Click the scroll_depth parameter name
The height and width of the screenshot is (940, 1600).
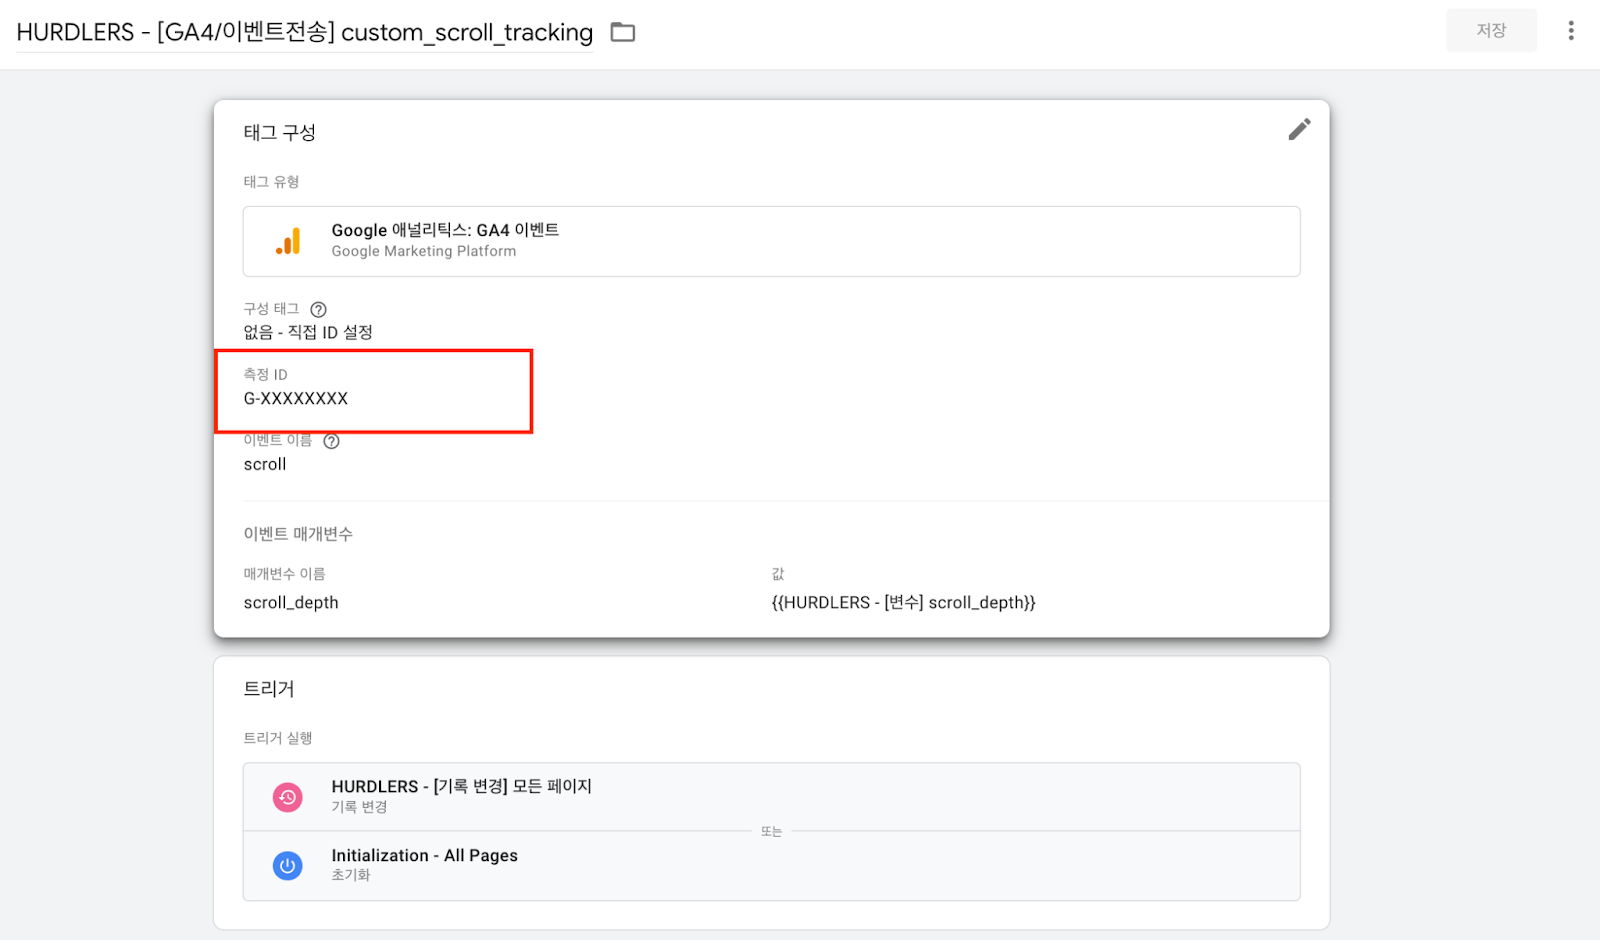coord(291,602)
